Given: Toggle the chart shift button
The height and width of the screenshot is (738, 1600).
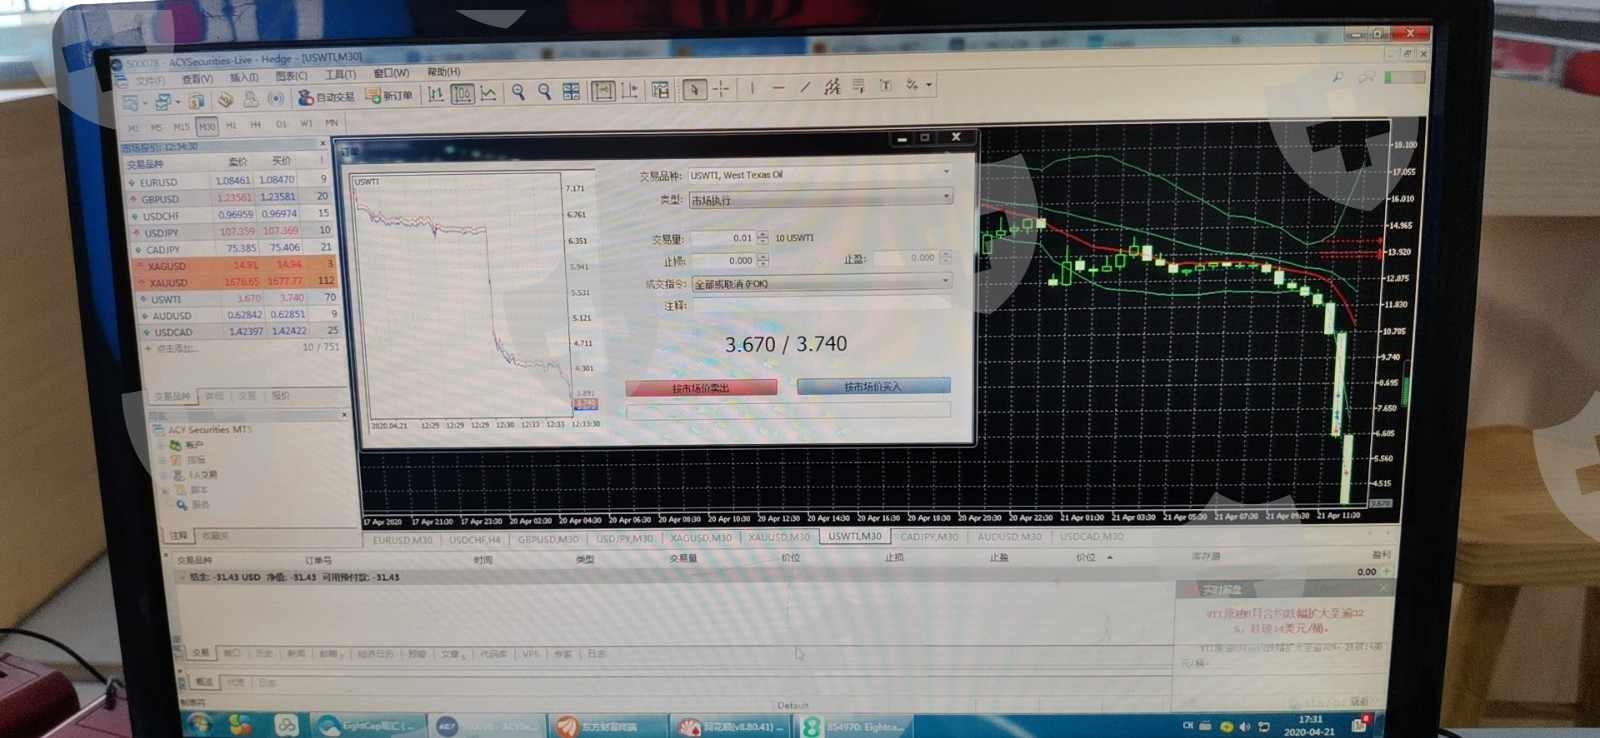Looking at the screenshot, I should 630,92.
